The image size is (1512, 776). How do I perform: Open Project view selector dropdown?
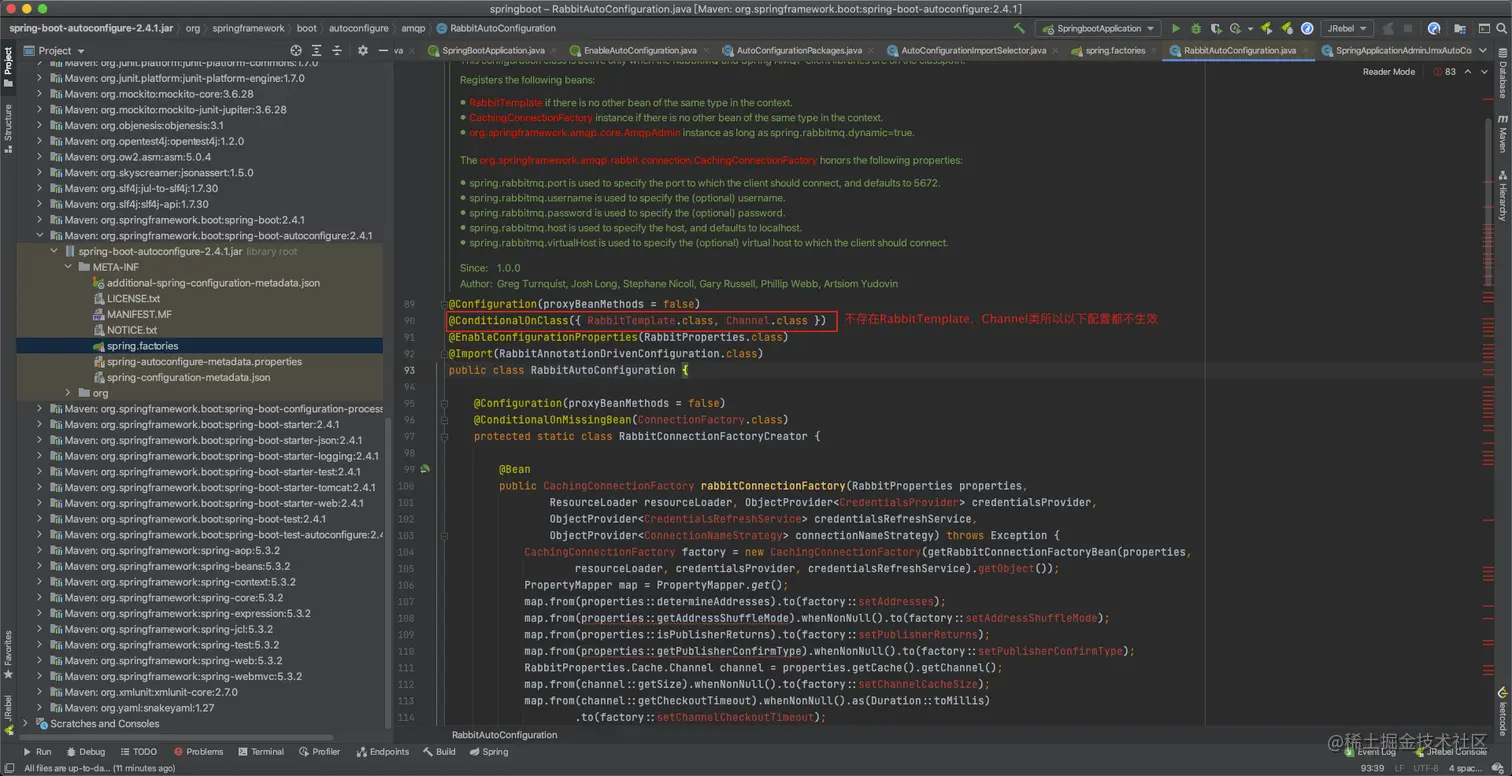(x=54, y=50)
